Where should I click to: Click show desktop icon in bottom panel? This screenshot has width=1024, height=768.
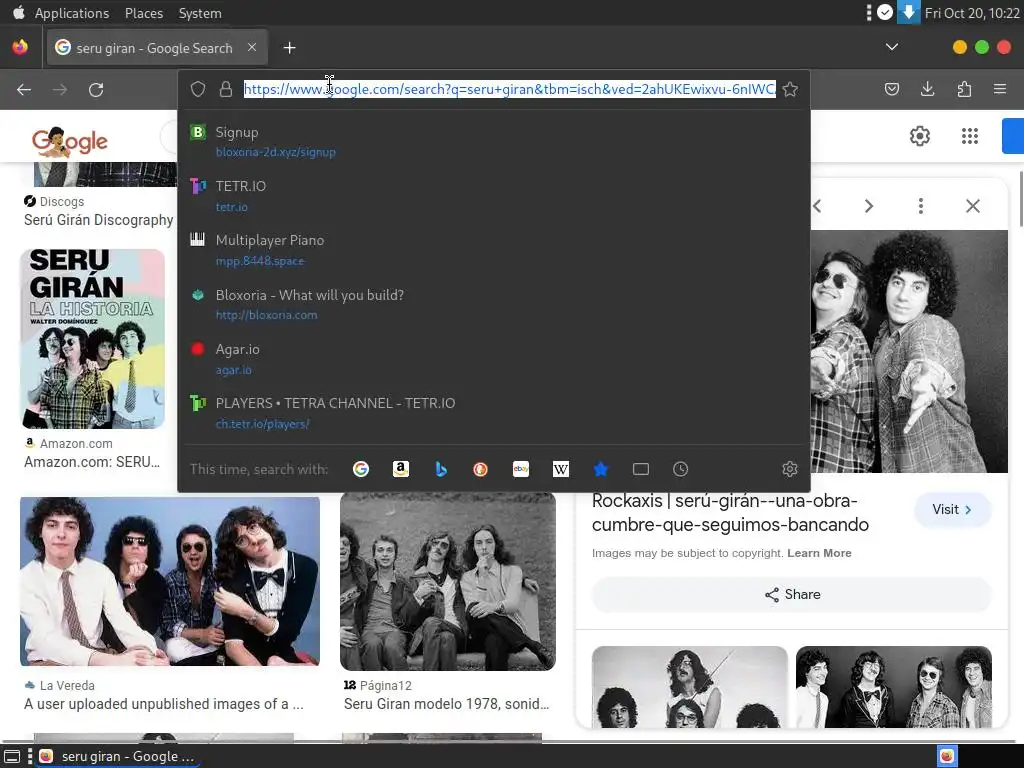12,756
